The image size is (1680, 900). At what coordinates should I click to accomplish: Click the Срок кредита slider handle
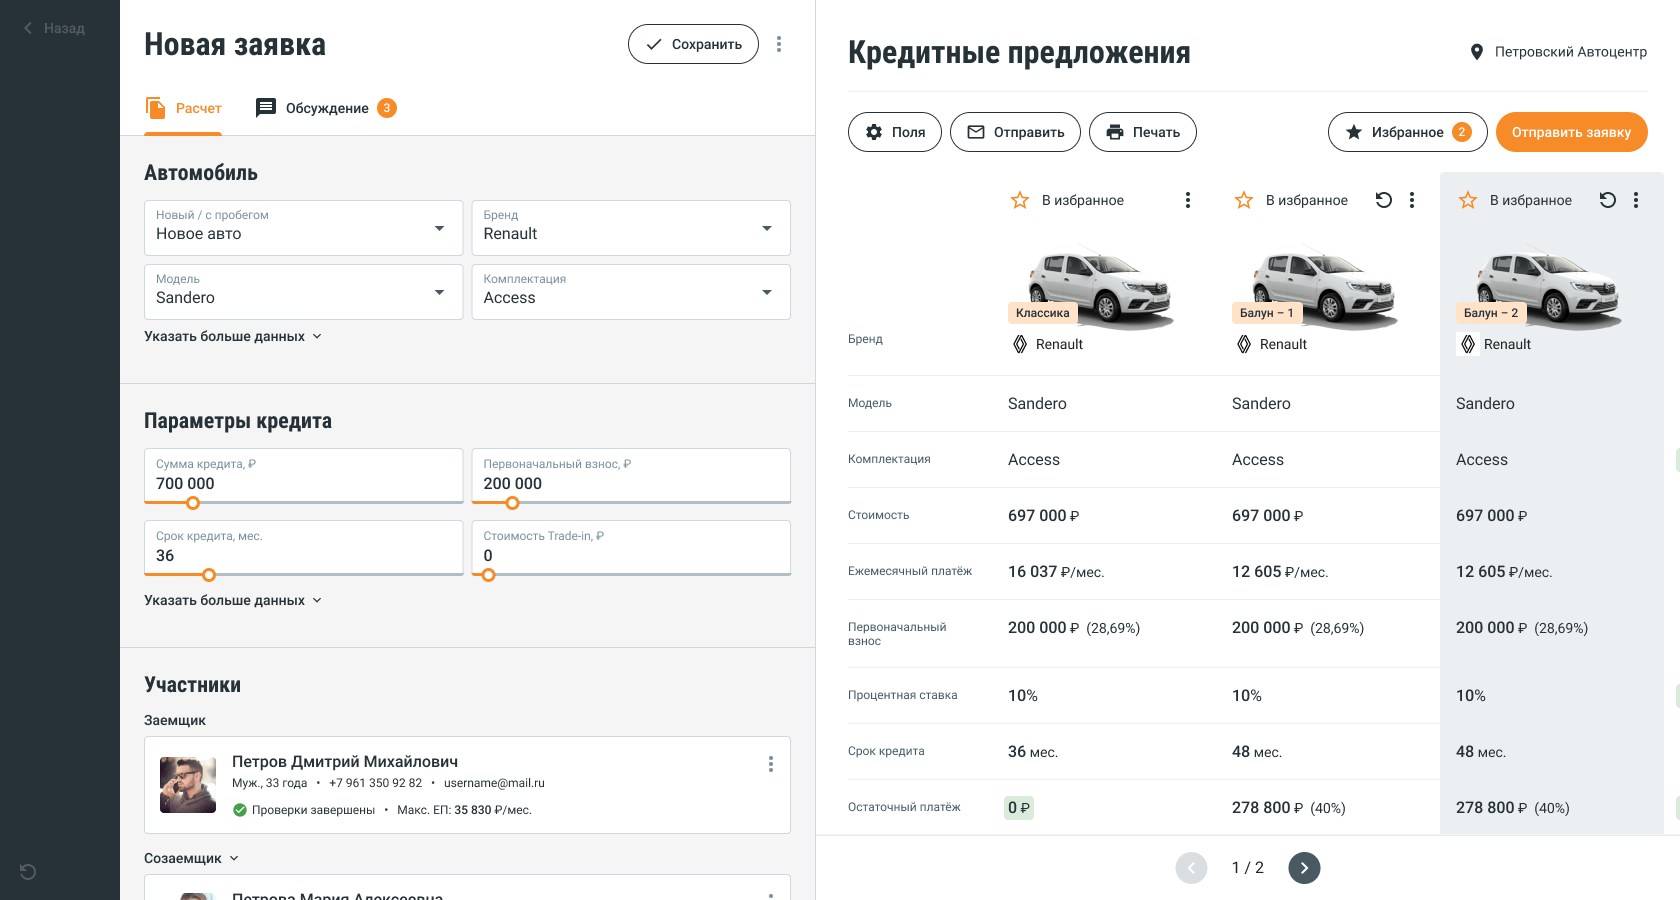click(209, 575)
